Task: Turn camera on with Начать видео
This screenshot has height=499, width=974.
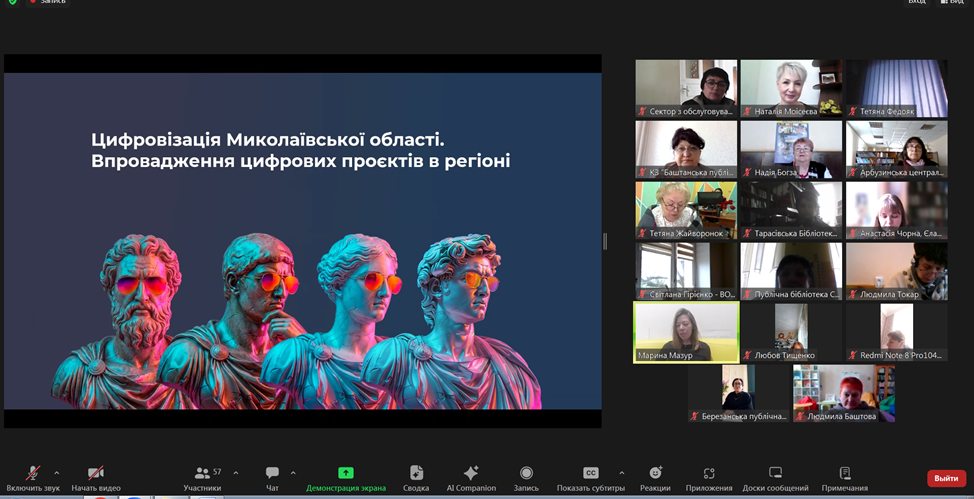Action: 96,478
